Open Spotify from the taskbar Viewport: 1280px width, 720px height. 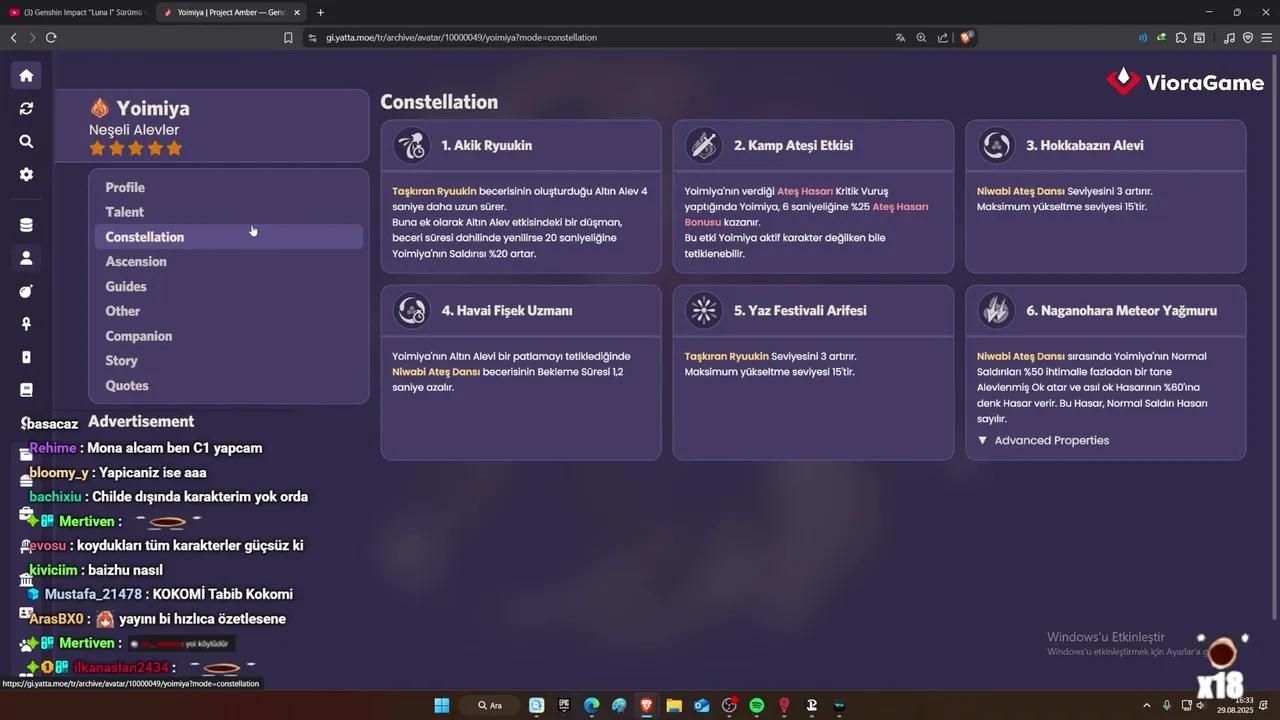tap(757, 705)
